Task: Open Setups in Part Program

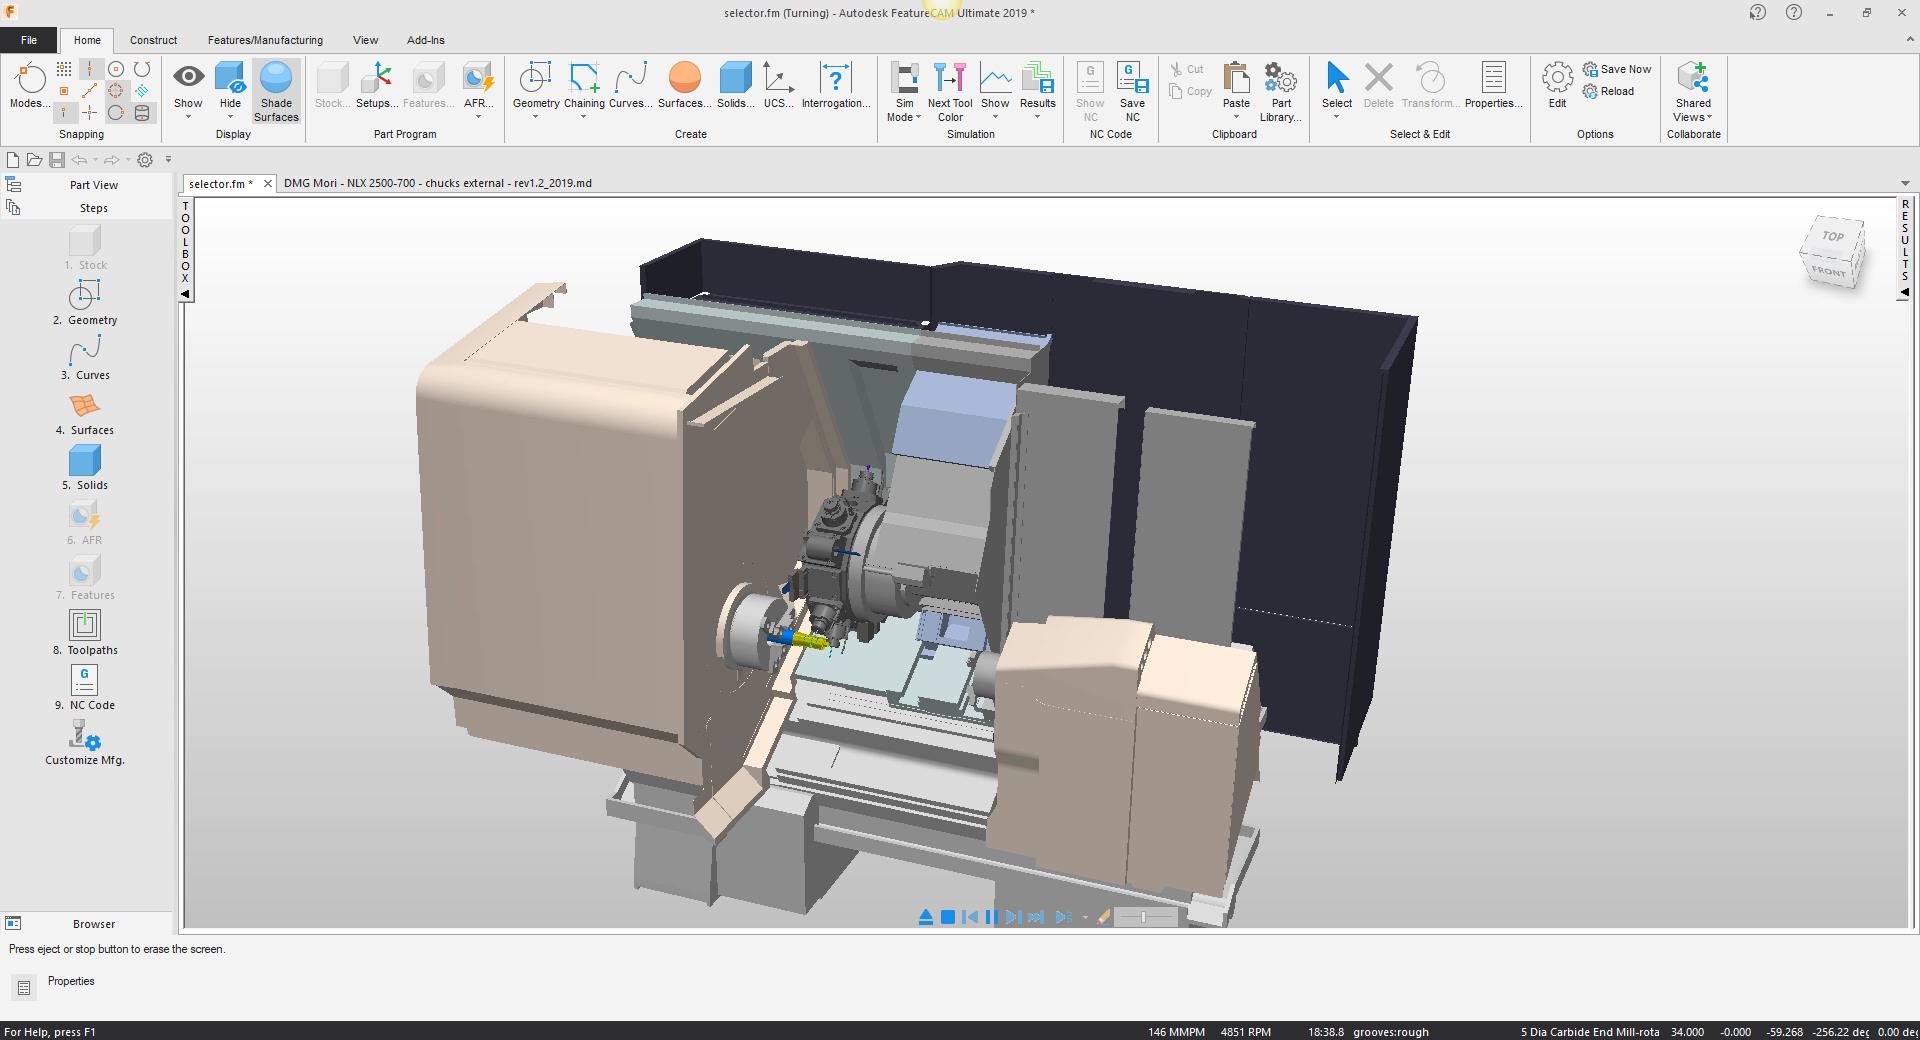Action: point(377,86)
